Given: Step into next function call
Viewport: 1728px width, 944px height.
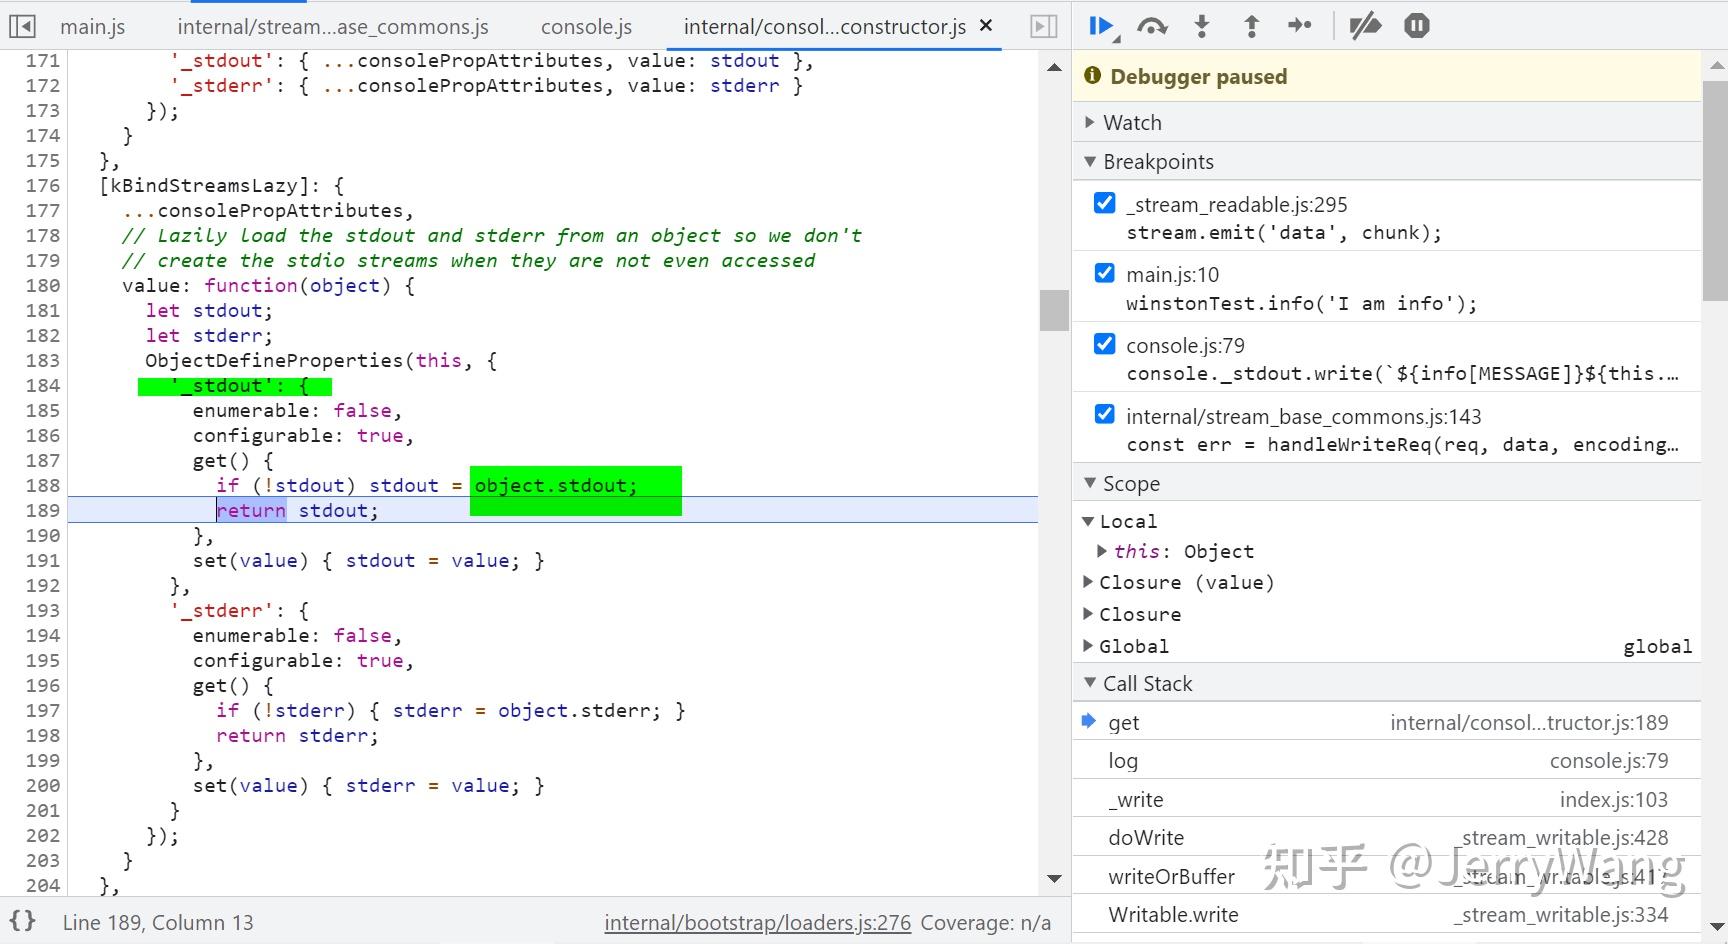Looking at the screenshot, I should click(x=1202, y=26).
